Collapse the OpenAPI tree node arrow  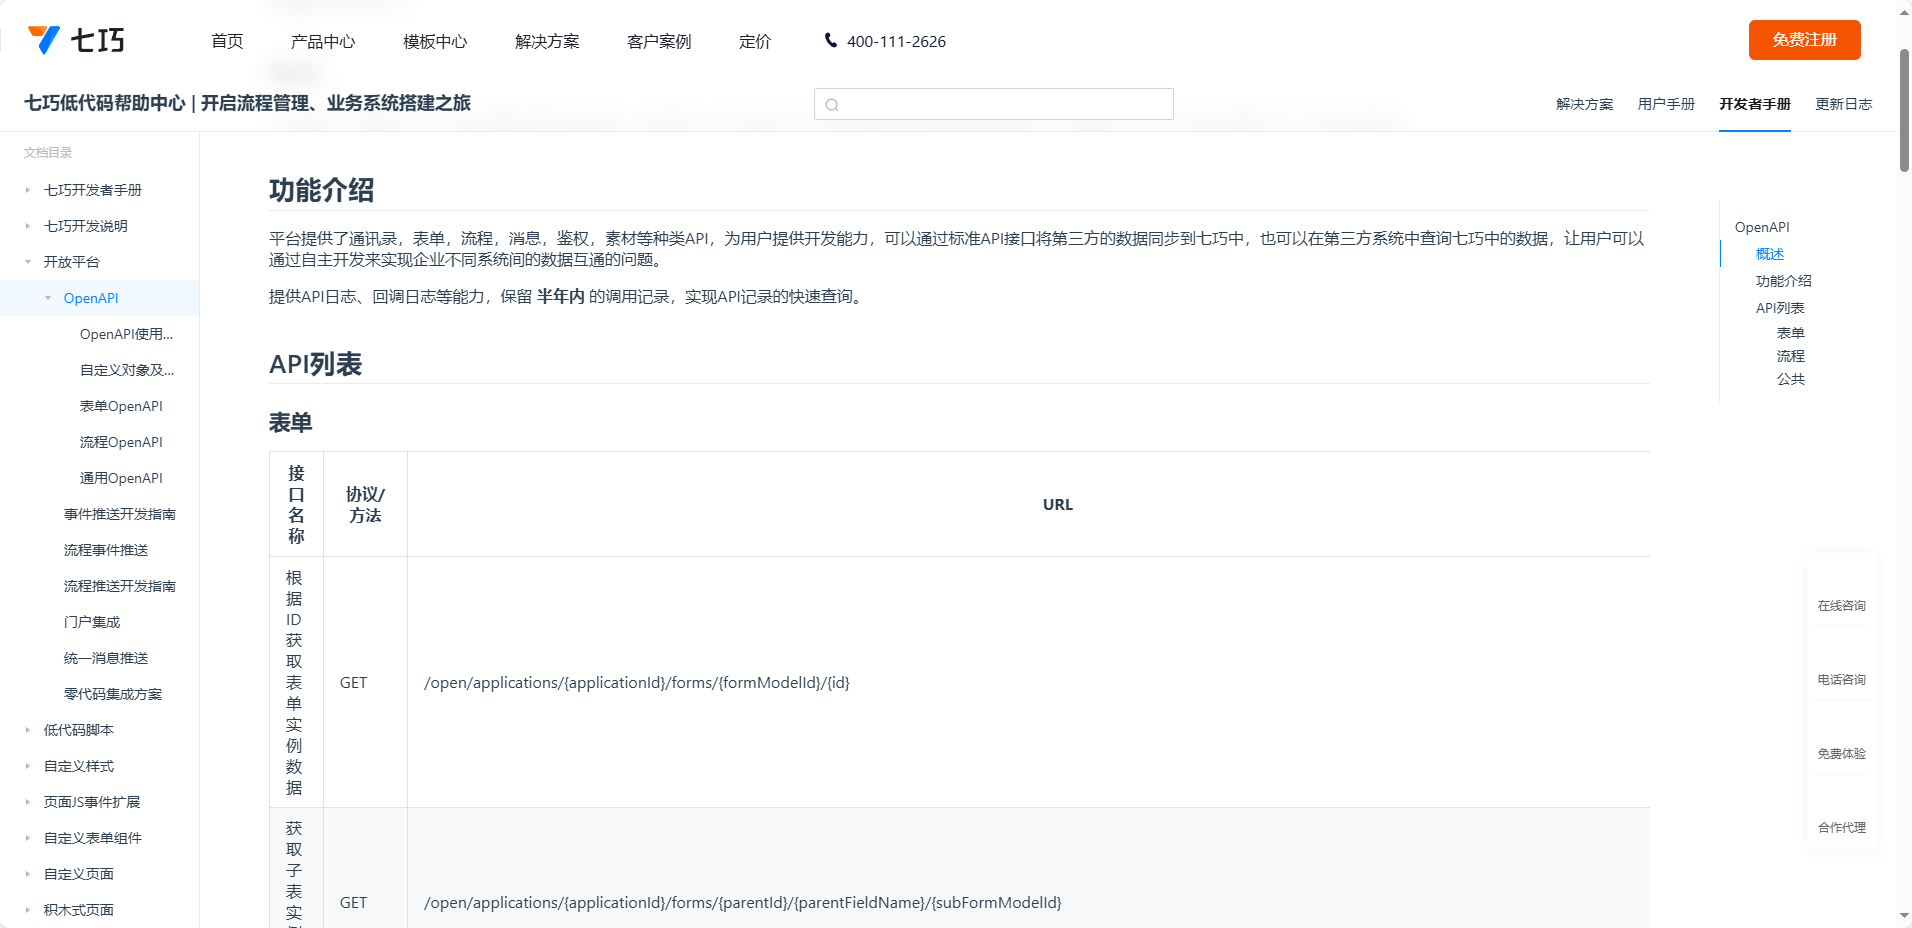click(x=48, y=298)
